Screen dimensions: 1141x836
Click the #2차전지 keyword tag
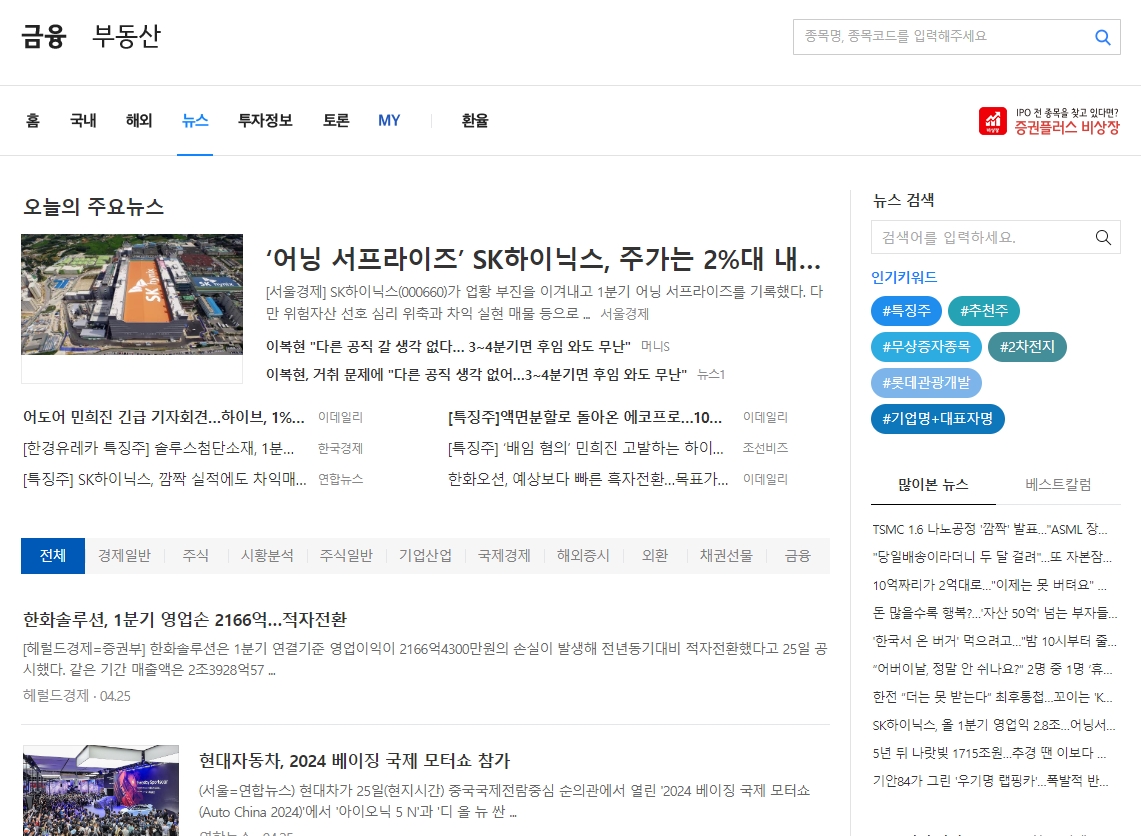point(1027,346)
